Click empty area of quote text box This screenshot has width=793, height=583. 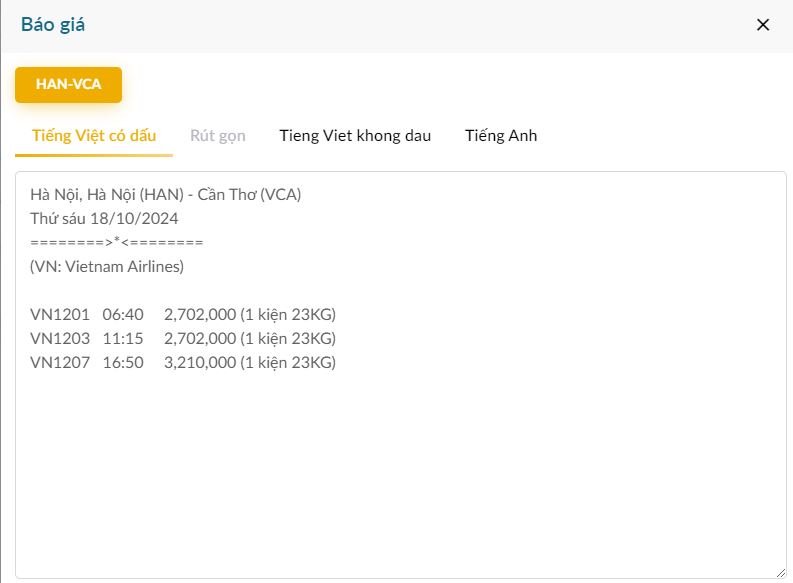400,470
